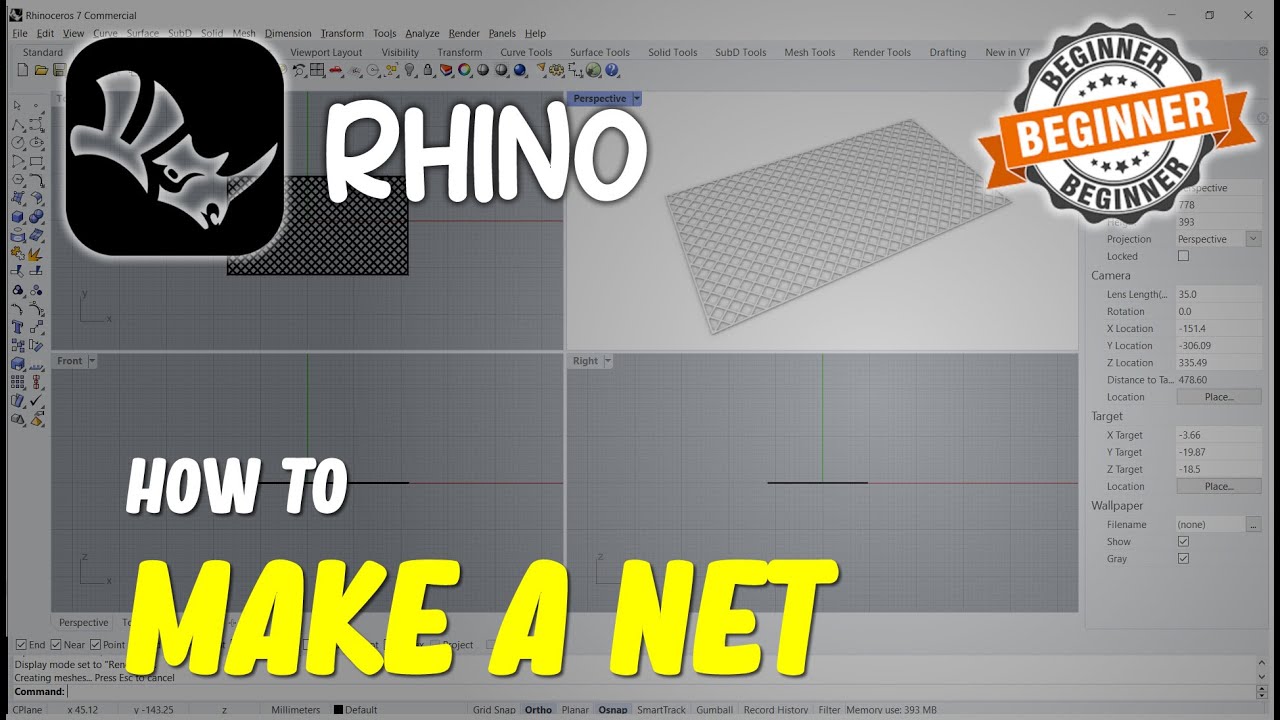Click the Check objects checkmark icon
The image size is (1280, 720).
(37, 400)
